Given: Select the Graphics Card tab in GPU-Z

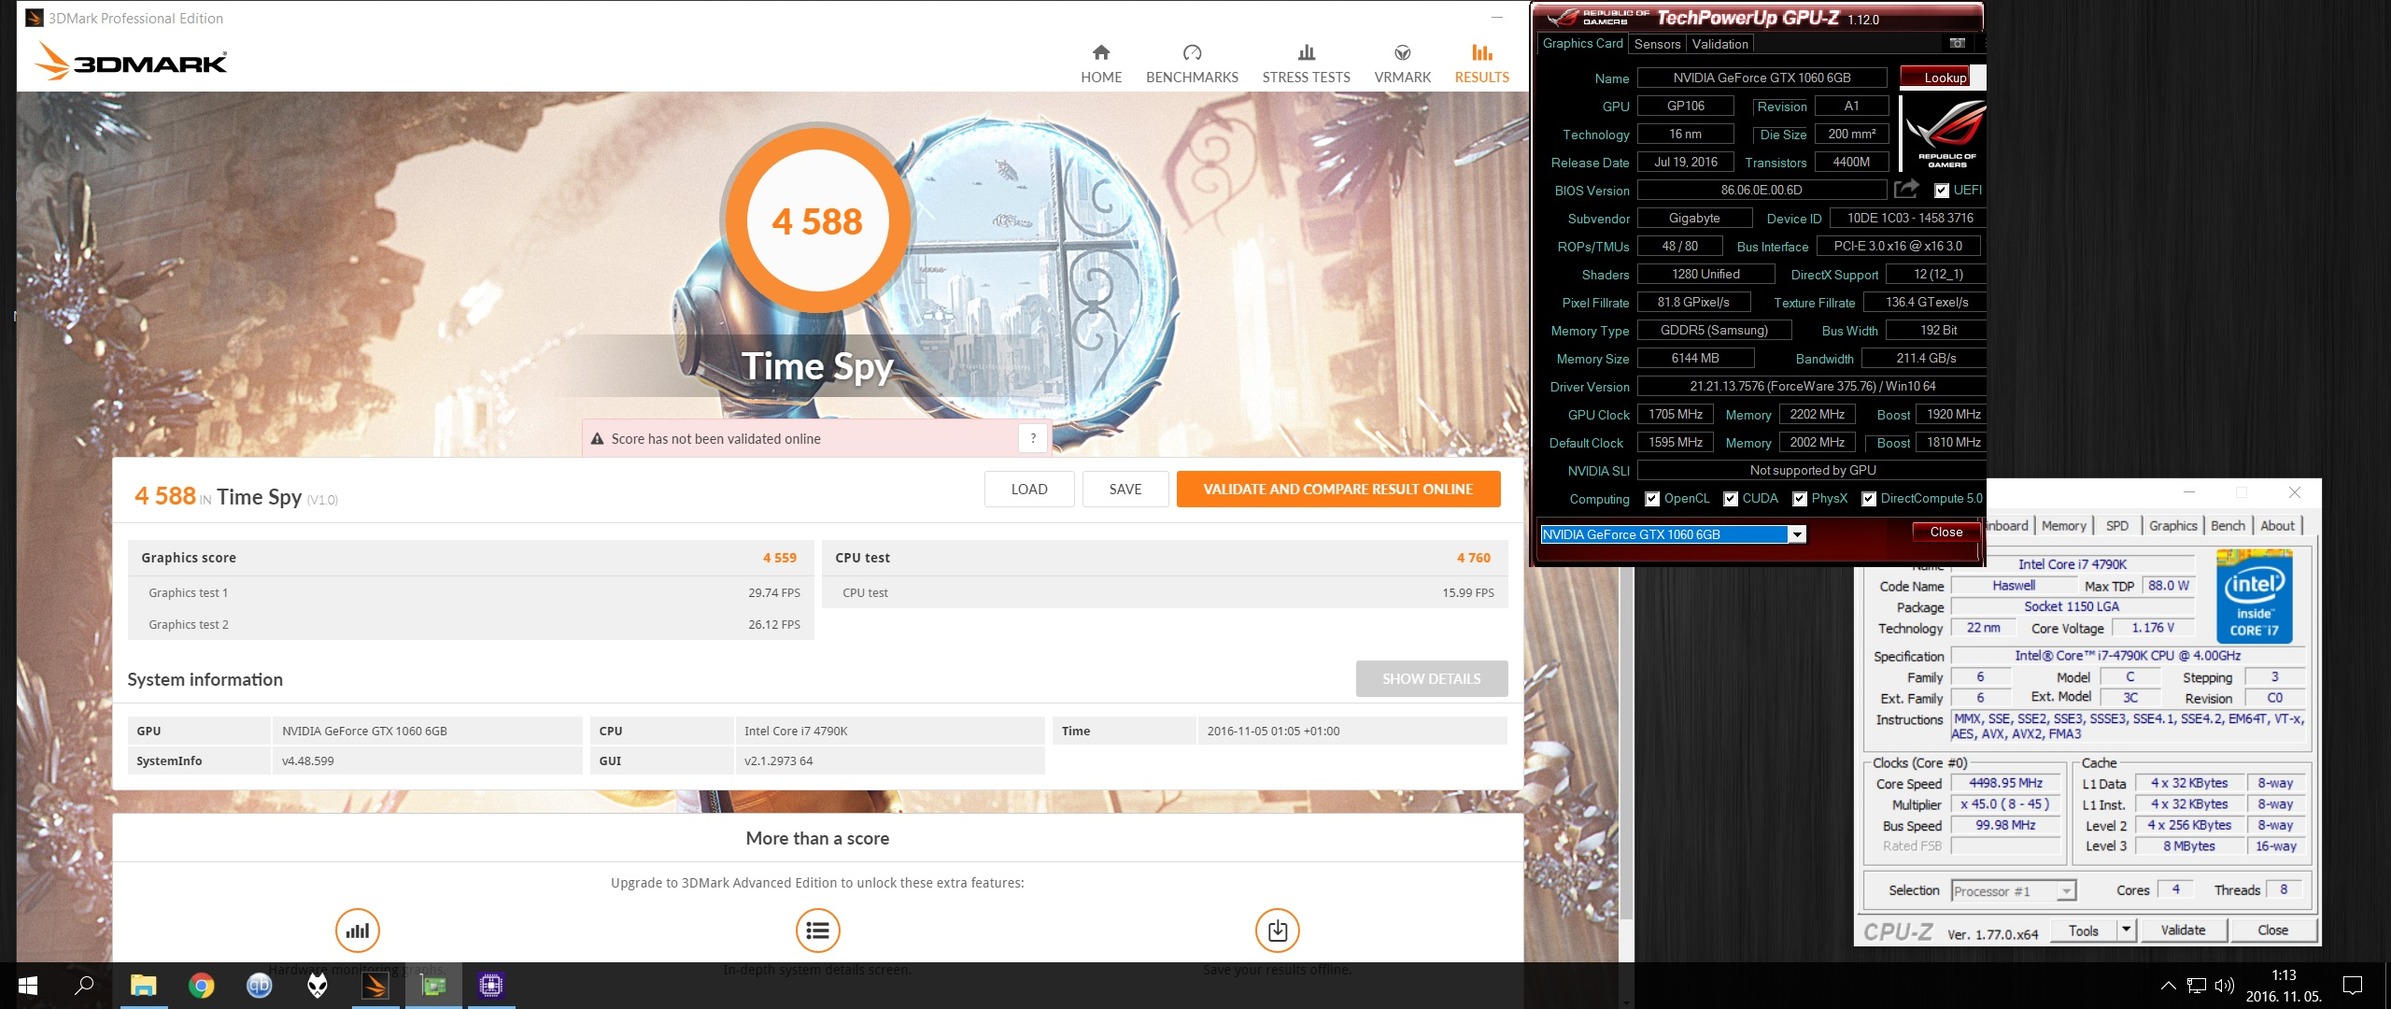Looking at the screenshot, I should point(1582,43).
